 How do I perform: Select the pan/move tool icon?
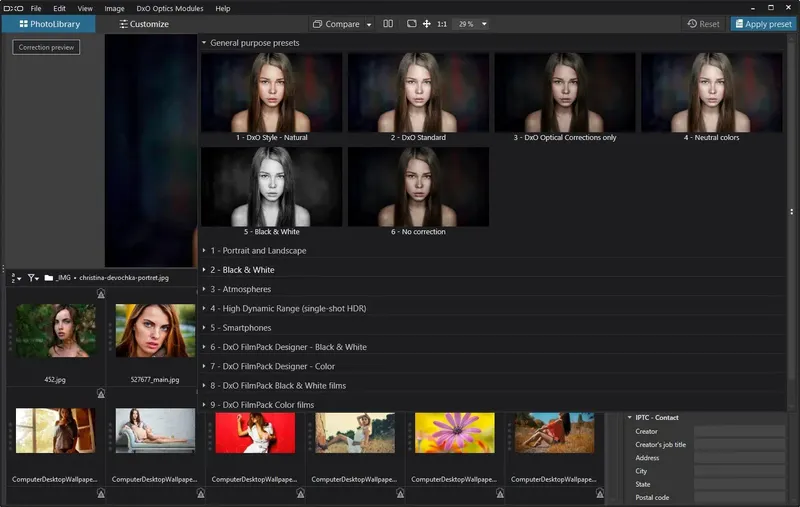click(427, 24)
